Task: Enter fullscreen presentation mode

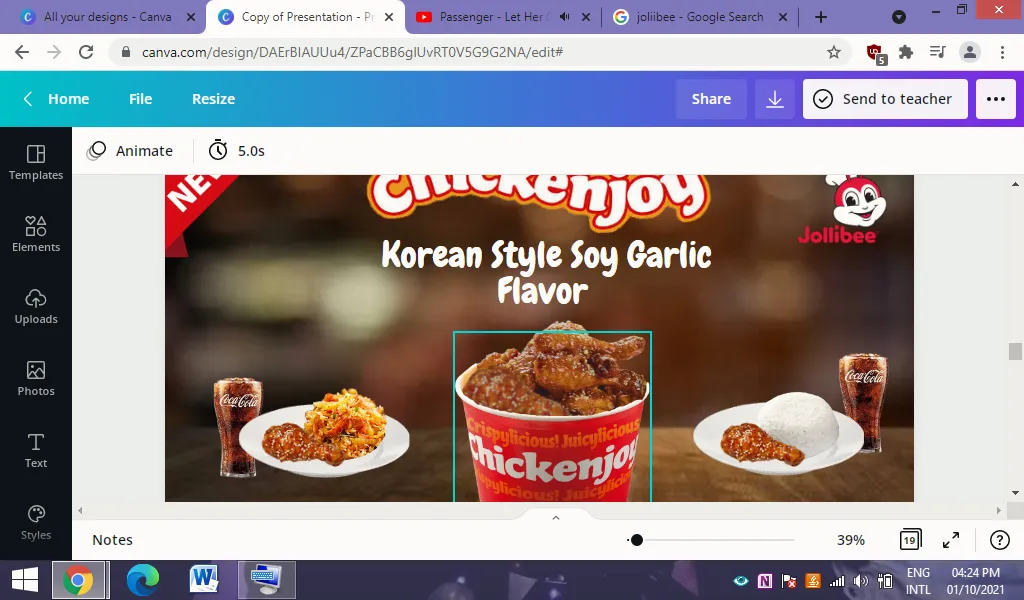Action: (951, 540)
